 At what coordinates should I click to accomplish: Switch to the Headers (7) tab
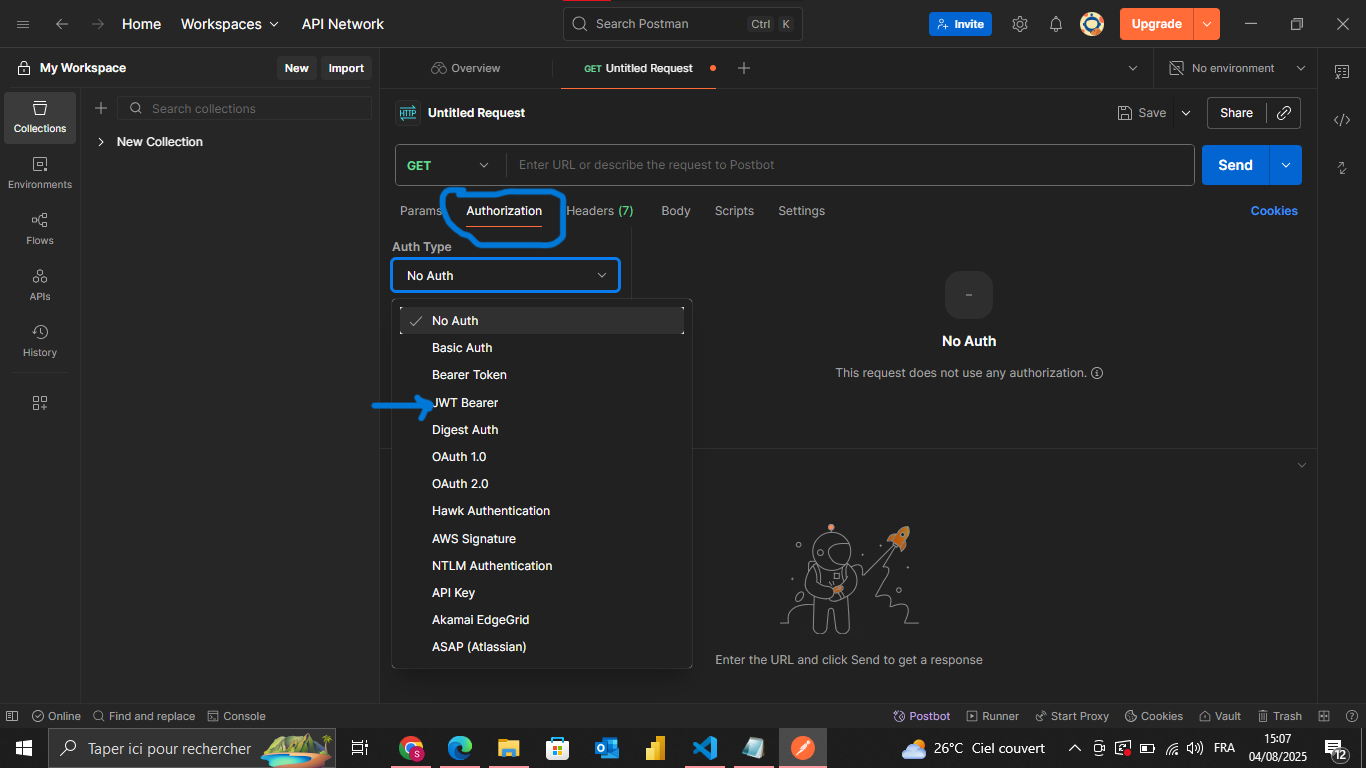[599, 211]
